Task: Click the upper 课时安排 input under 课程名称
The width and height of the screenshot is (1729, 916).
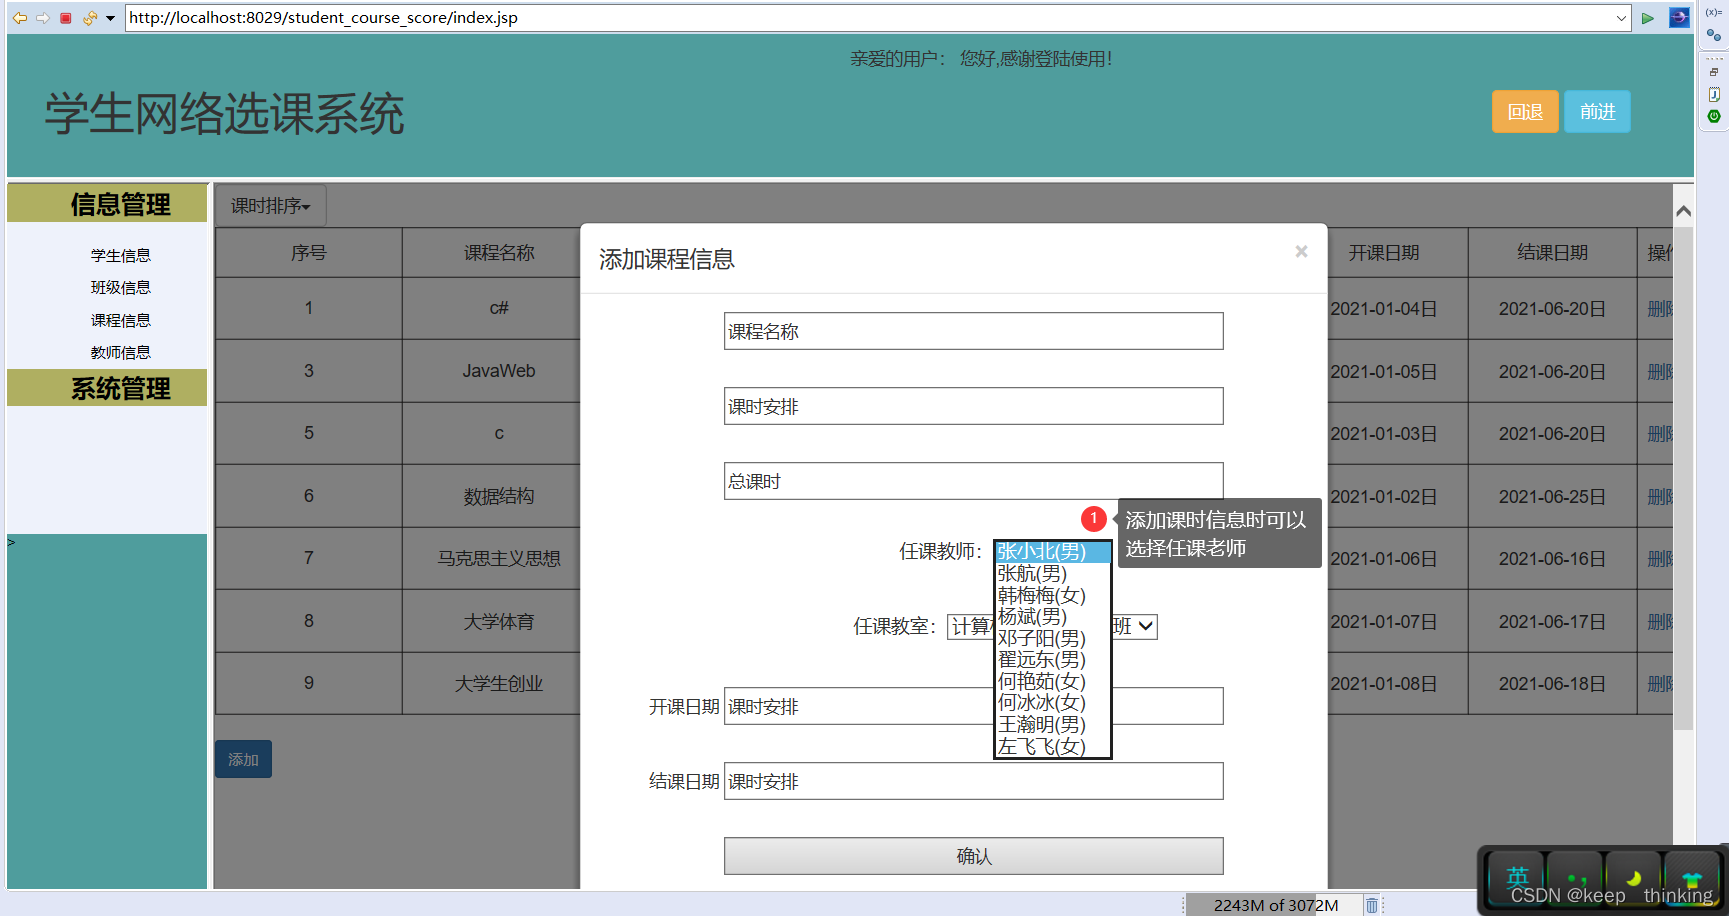Action: [x=973, y=406]
